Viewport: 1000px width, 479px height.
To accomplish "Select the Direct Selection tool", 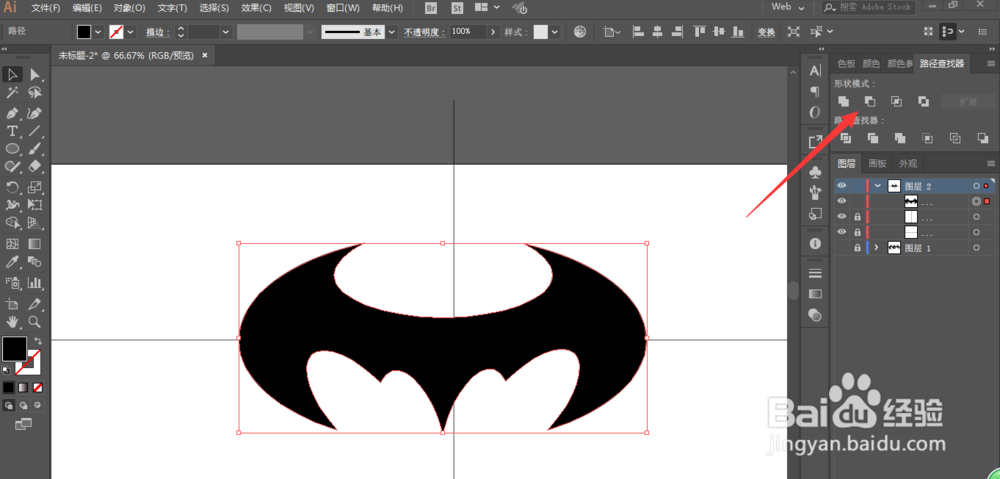I will (34, 75).
